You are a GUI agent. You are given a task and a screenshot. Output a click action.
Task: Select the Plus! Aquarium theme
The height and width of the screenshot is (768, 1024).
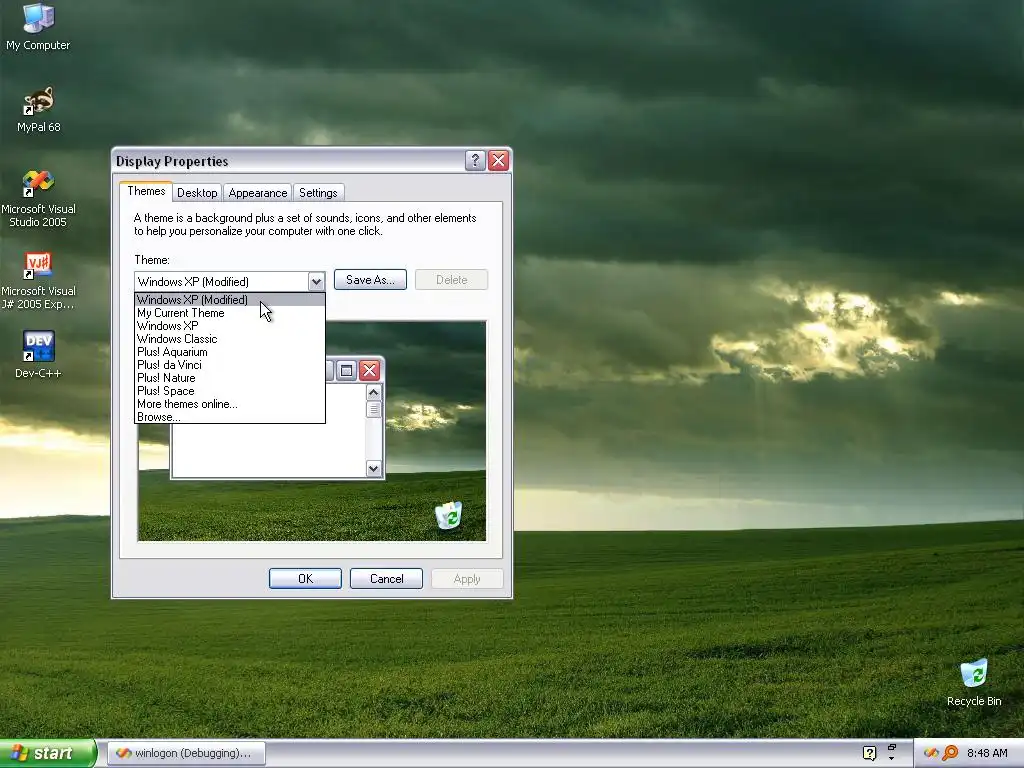229,352
